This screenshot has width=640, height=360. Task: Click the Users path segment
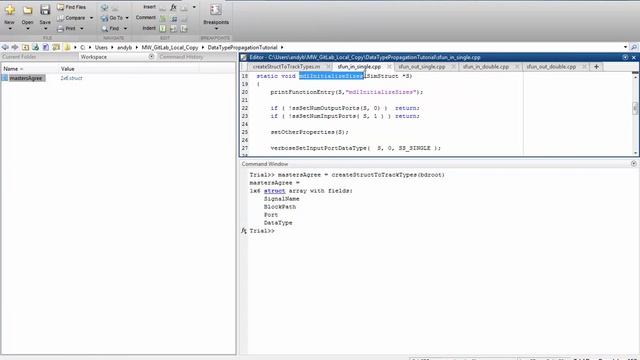[101, 47]
